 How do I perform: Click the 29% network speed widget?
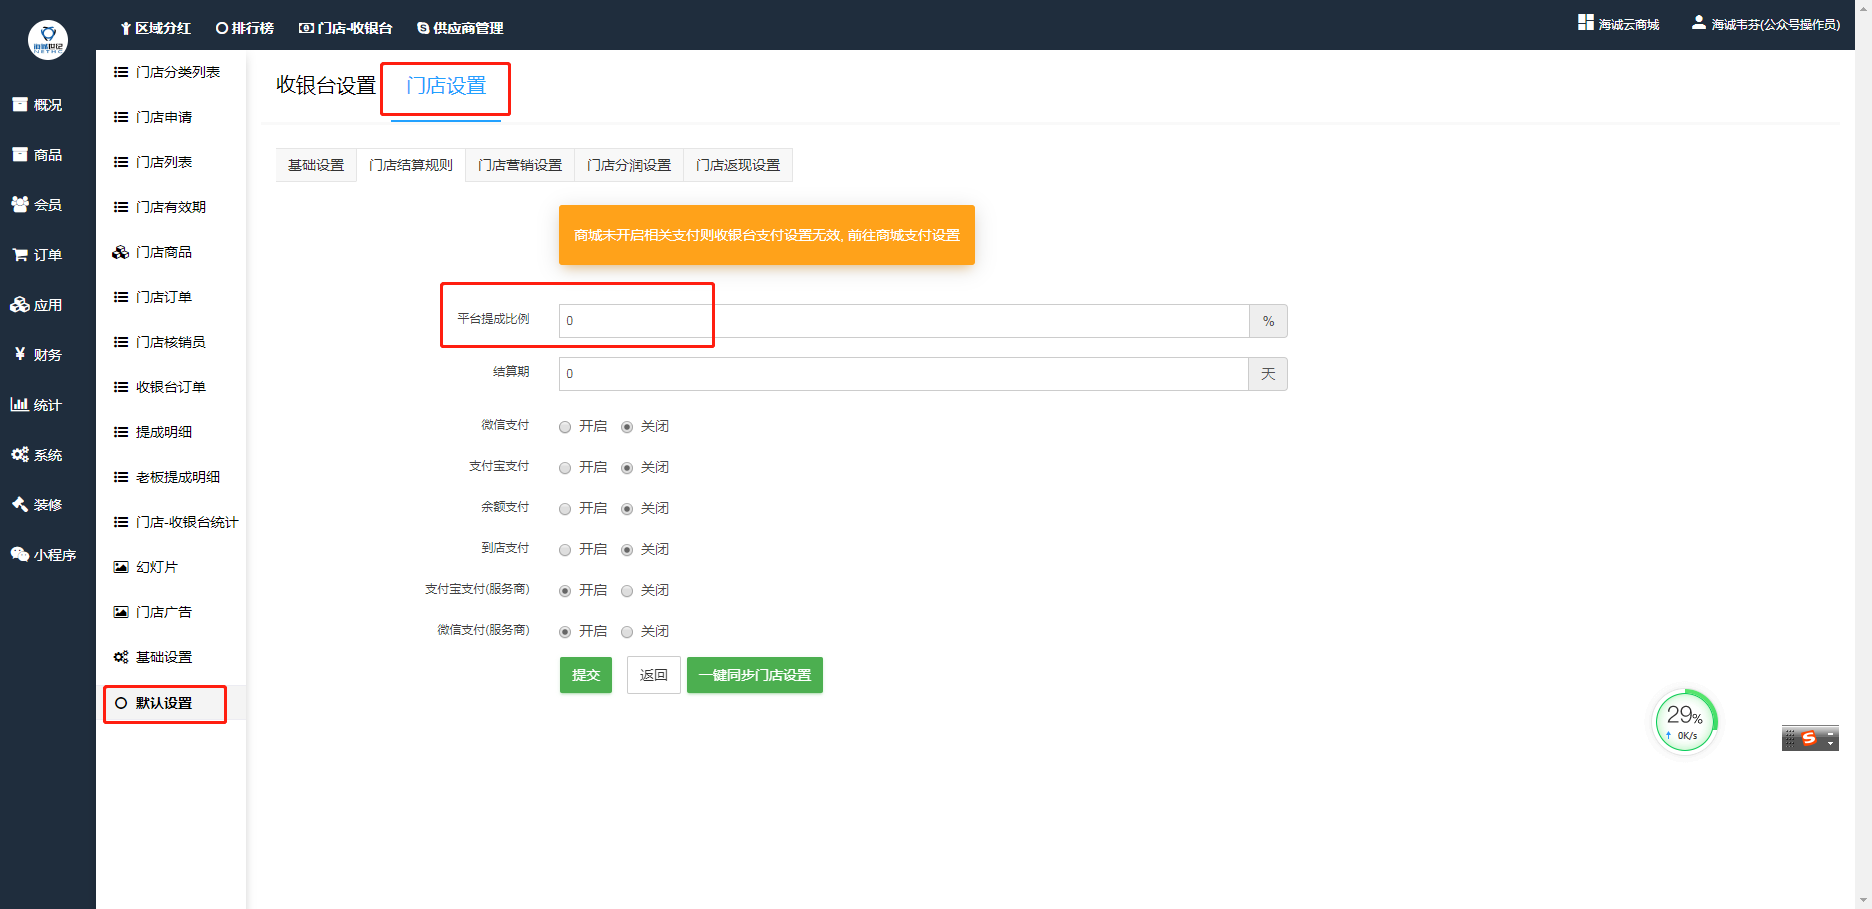tap(1685, 721)
